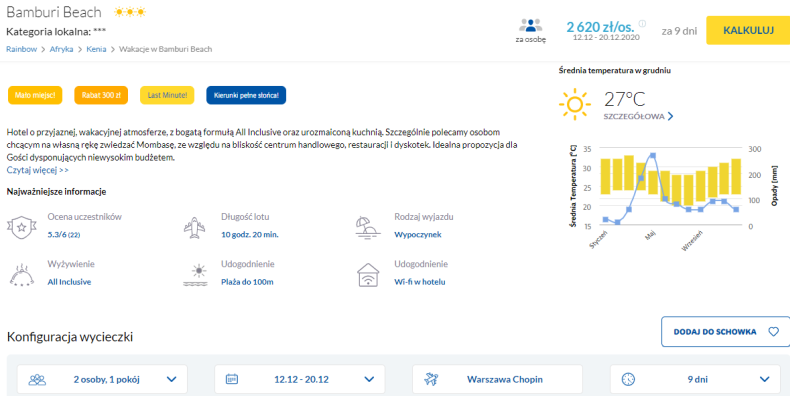The image size is (790, 396).
Task: Click the 'Mało miejsc!' badge
Action: pyautogui.click(x=35, y=95)
